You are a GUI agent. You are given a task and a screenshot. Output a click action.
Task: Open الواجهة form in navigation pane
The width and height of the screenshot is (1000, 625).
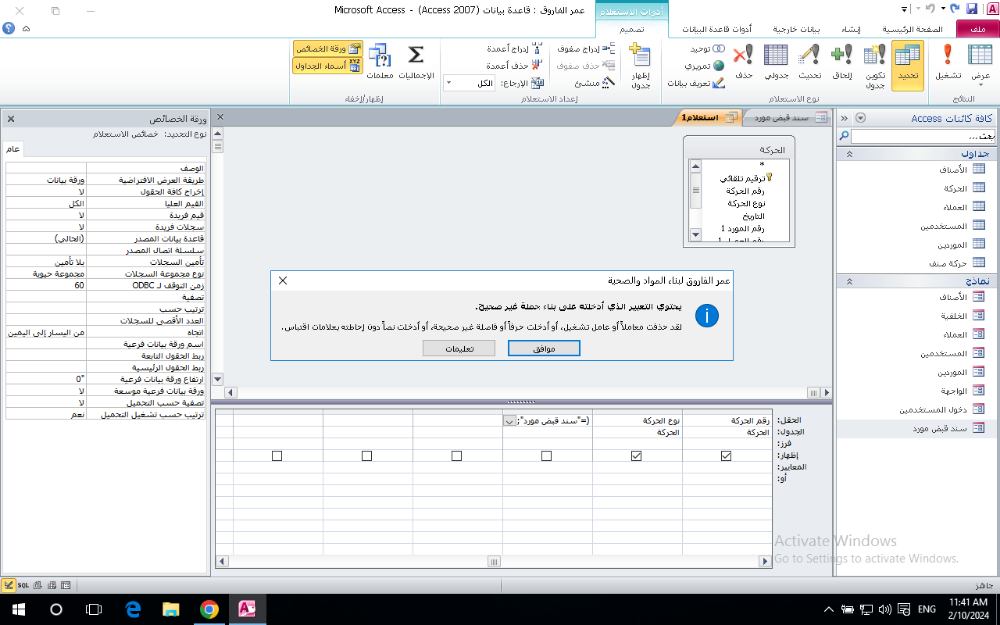962,391
